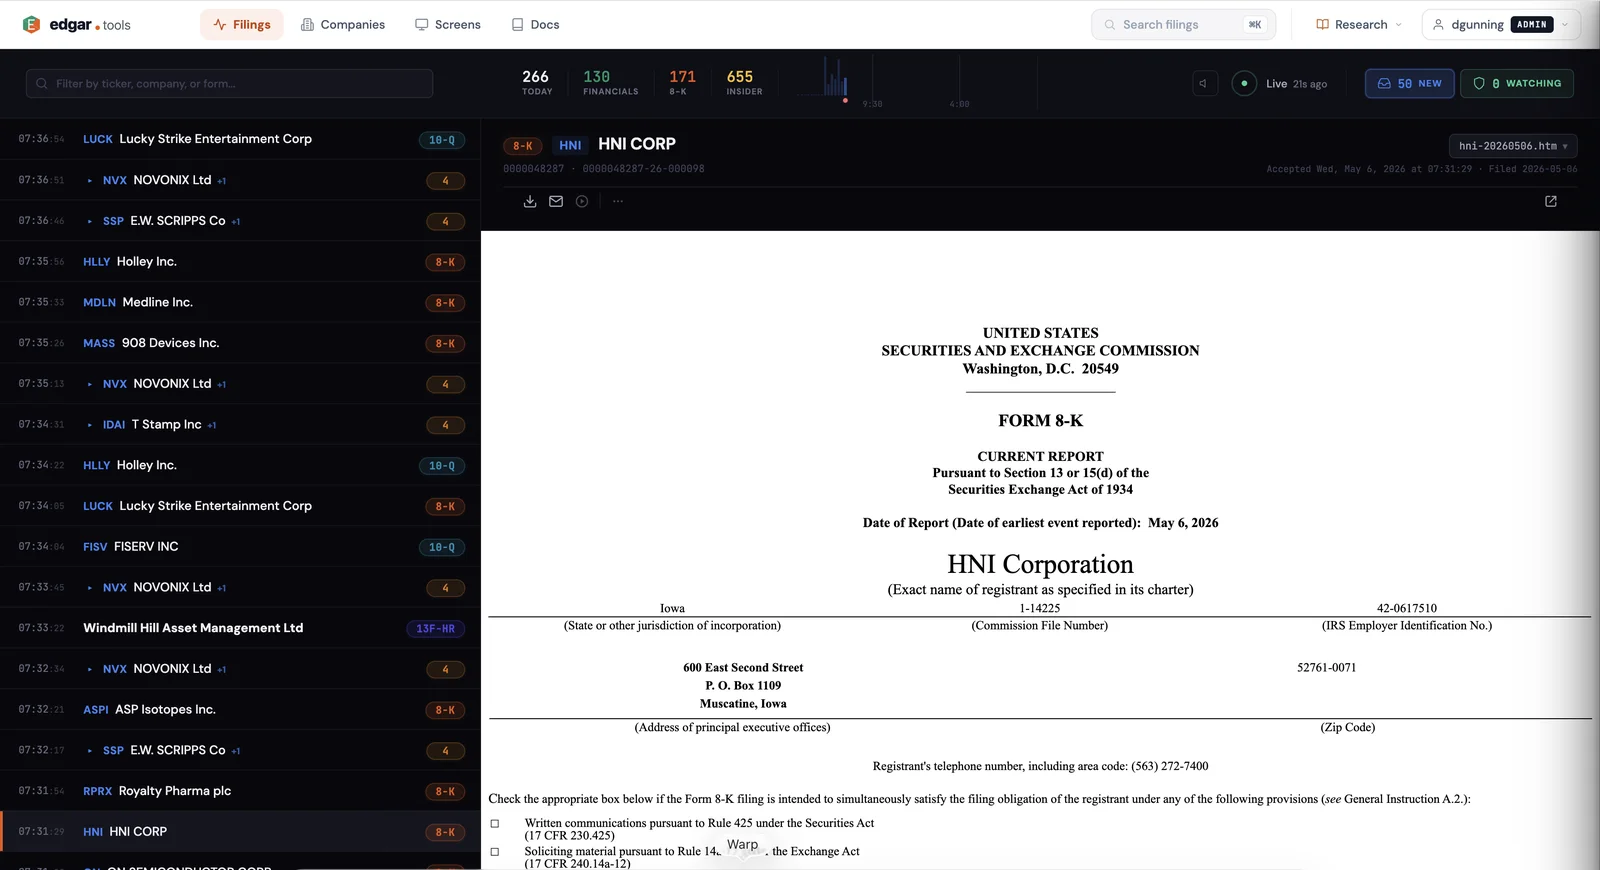Focus the Search filings box

point(1183,24)
